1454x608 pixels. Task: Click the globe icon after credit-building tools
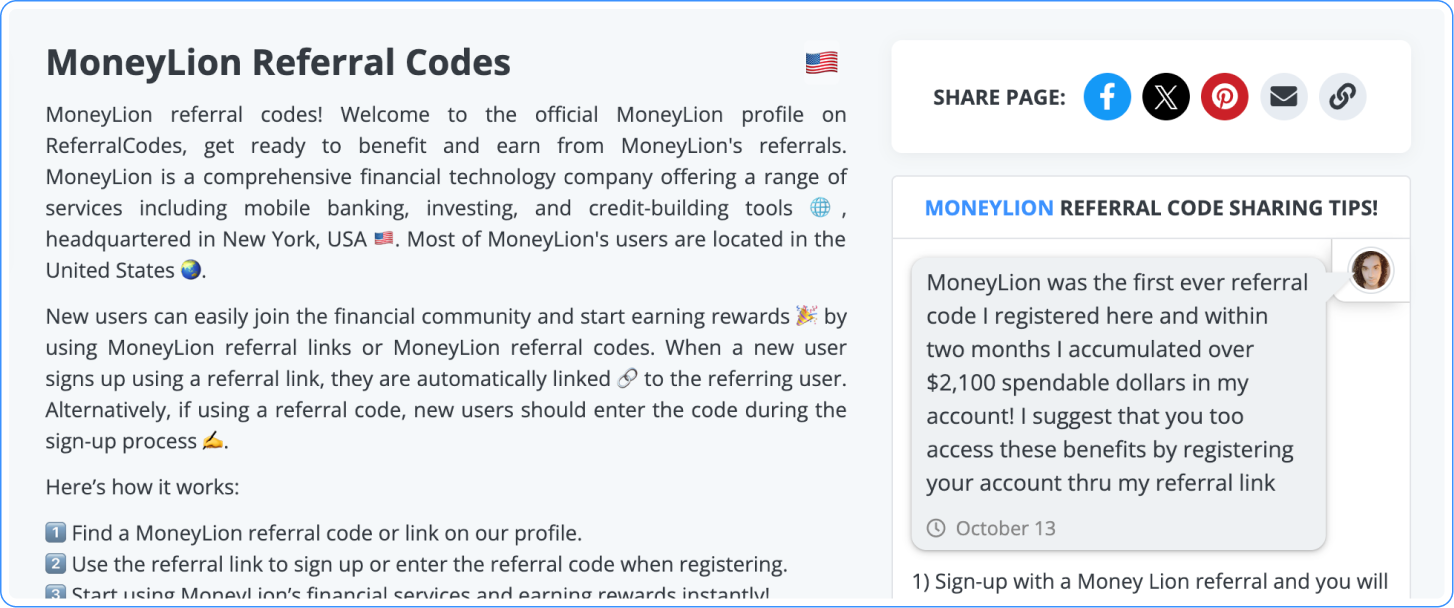click(x=820, y=207)
